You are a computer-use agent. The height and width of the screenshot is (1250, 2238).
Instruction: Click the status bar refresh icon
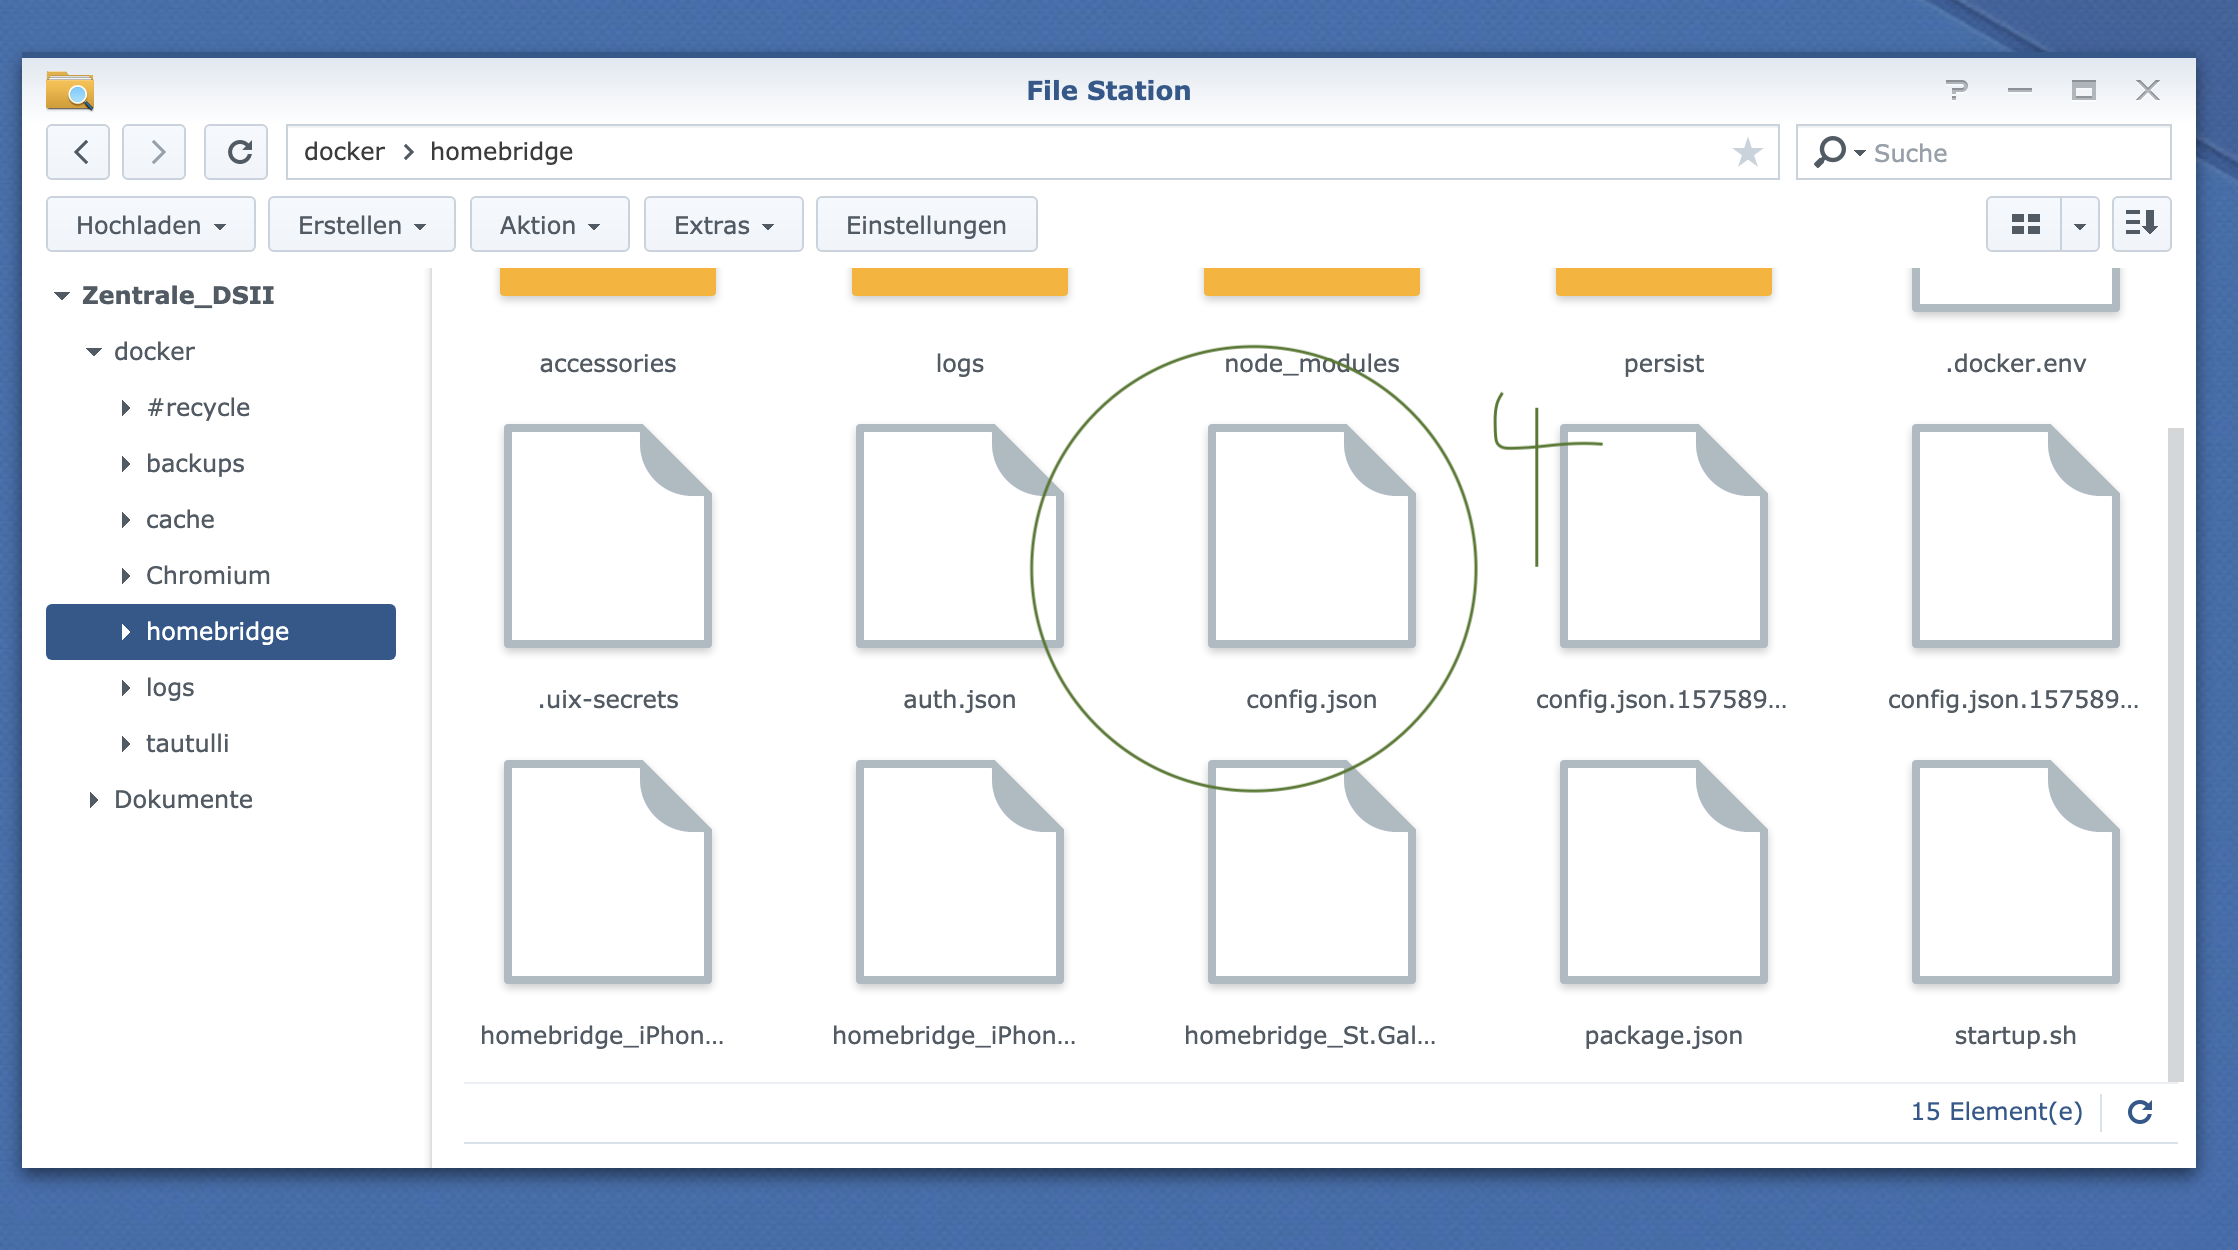tap(2139, 1111)
